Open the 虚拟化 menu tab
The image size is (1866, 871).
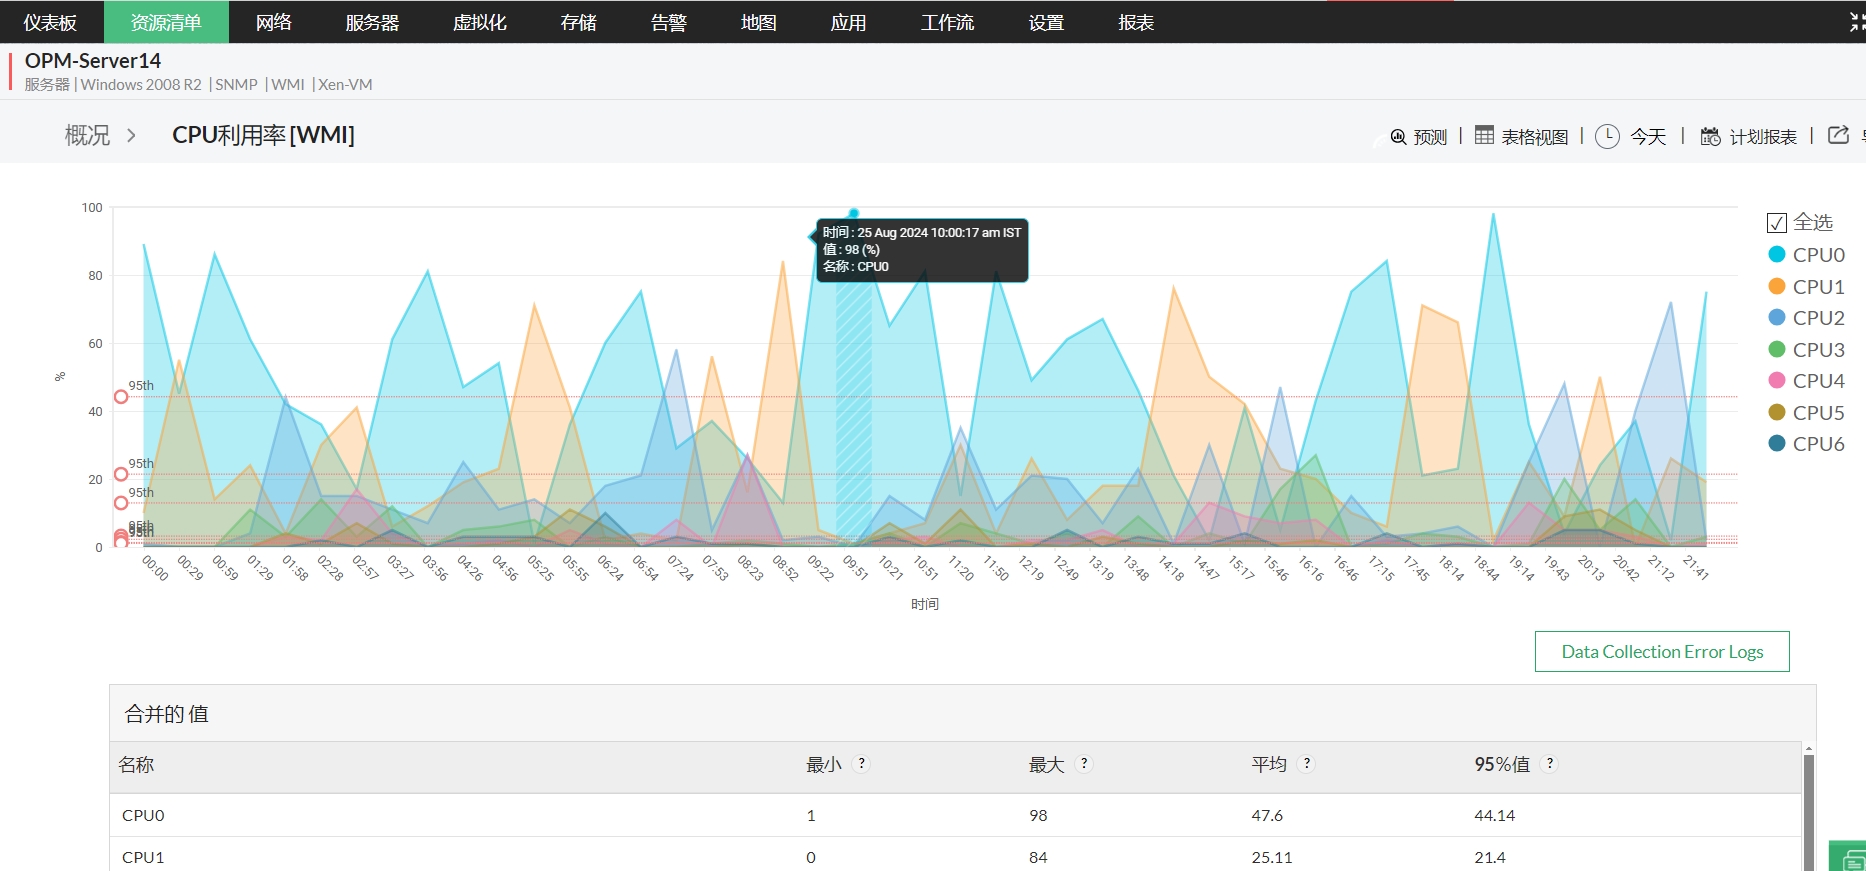pos(479,22)
